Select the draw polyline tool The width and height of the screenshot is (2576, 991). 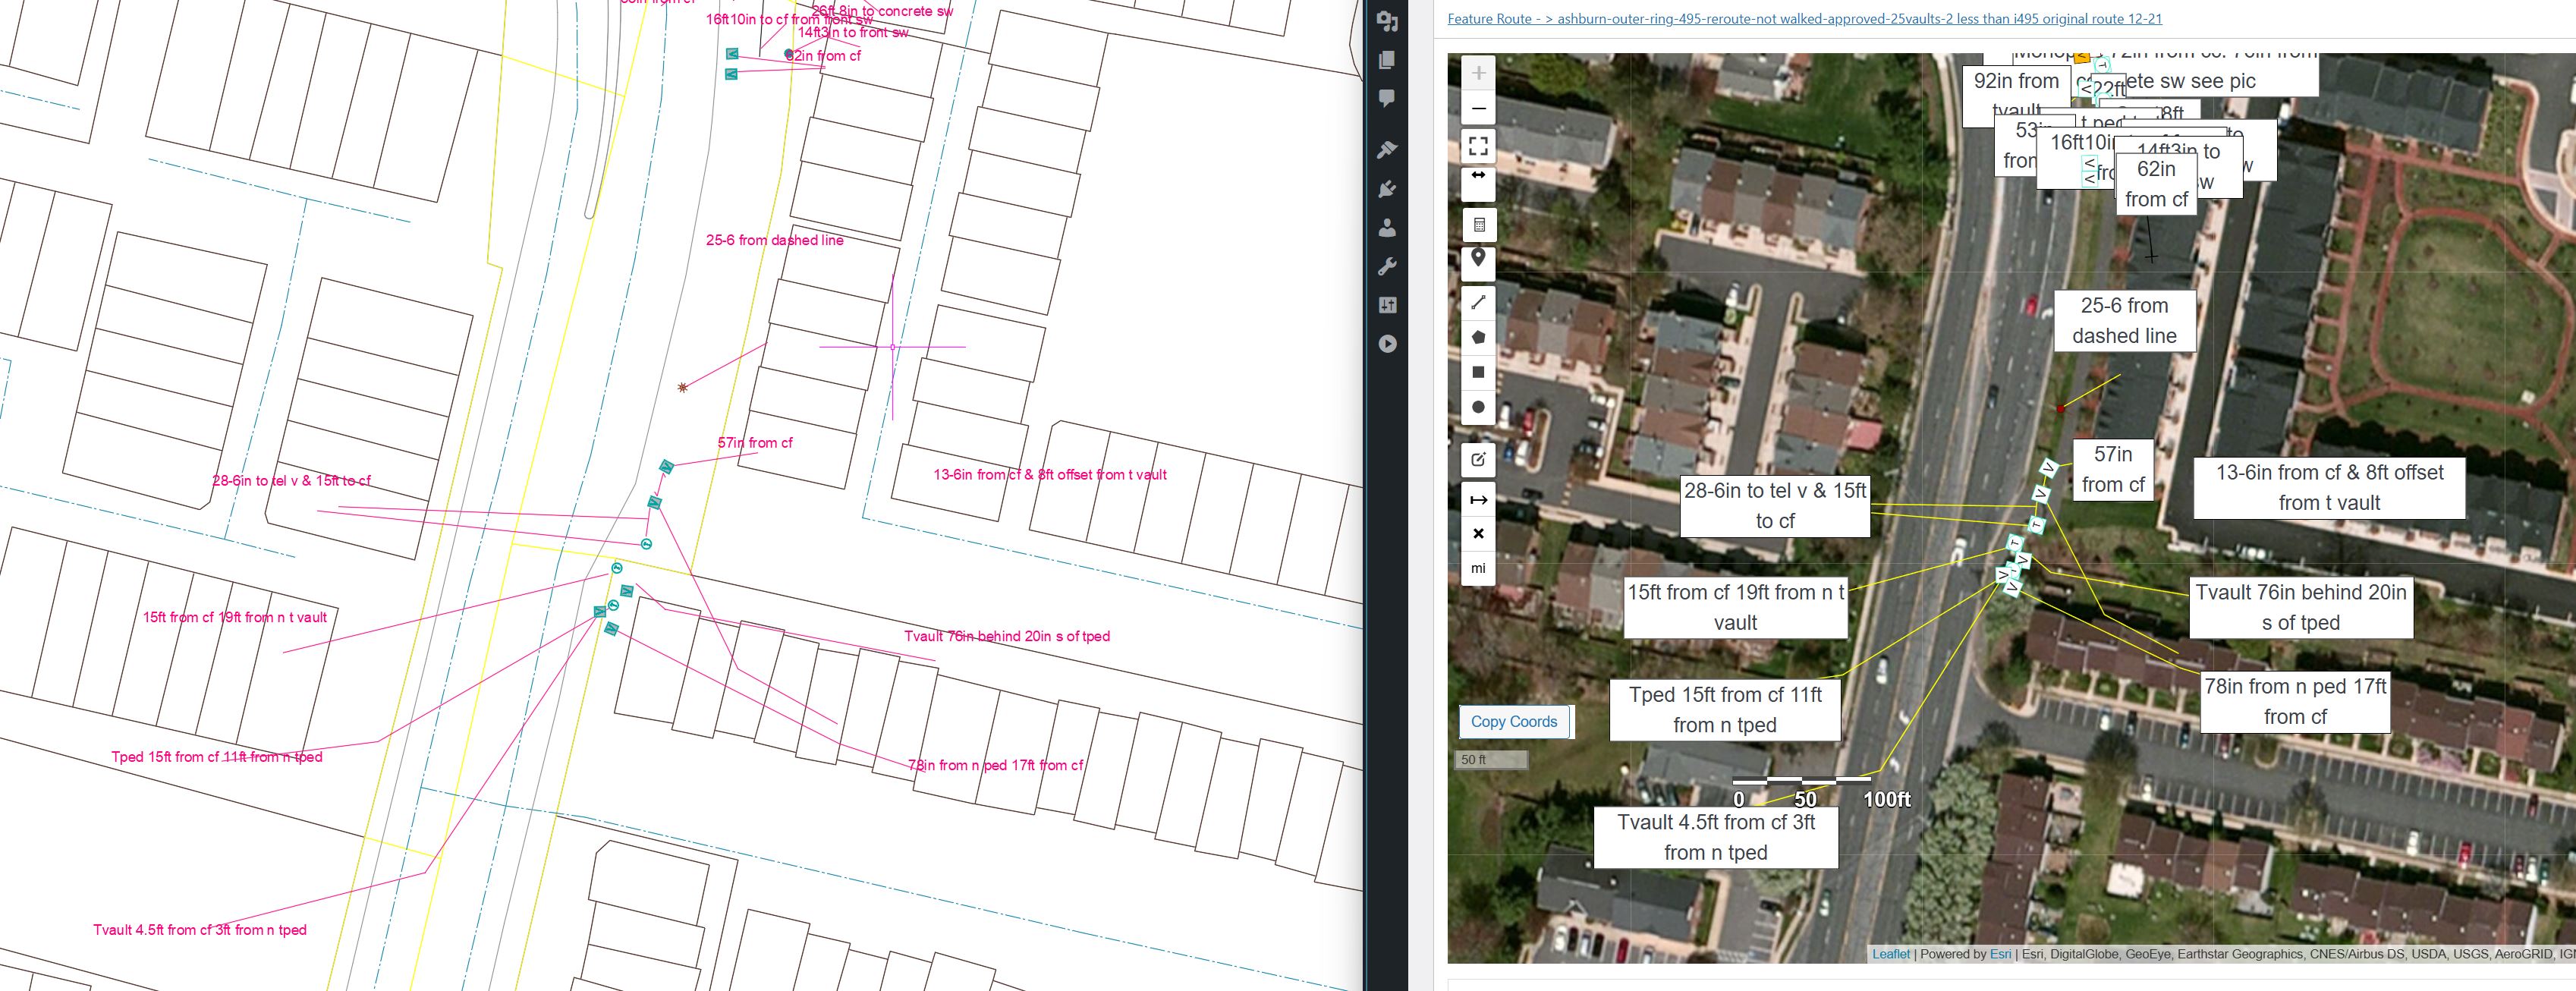[1478, 302]
